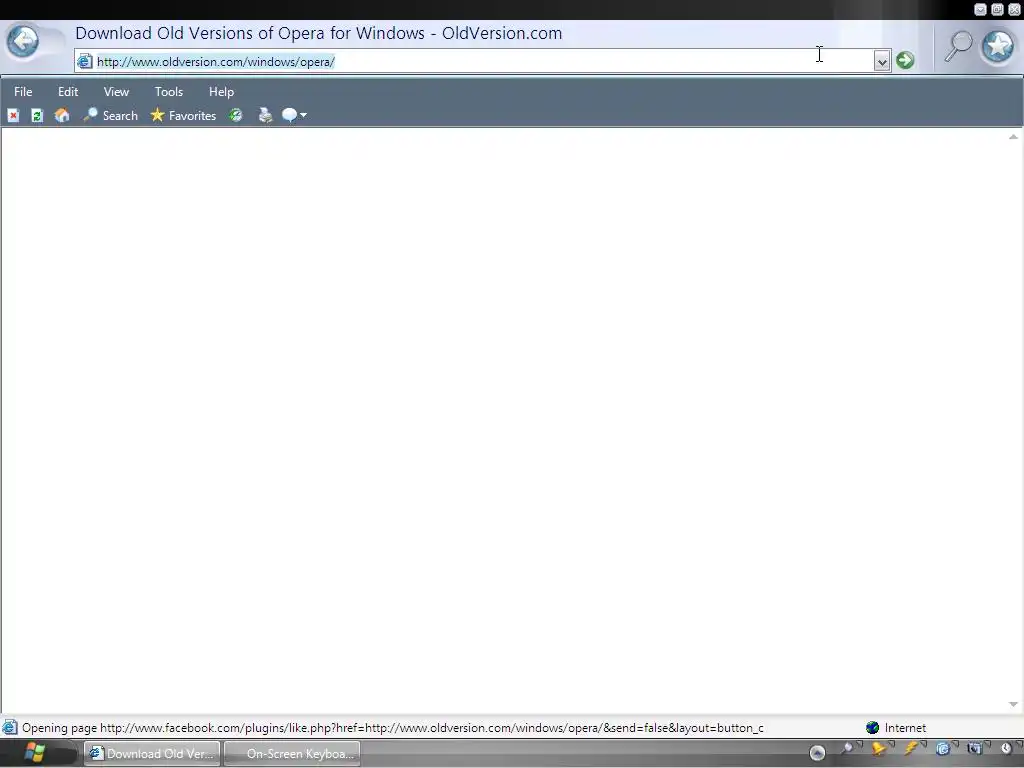1024x768 pixels.
Task: Go to the Home page icon
Action: [62, 115]
